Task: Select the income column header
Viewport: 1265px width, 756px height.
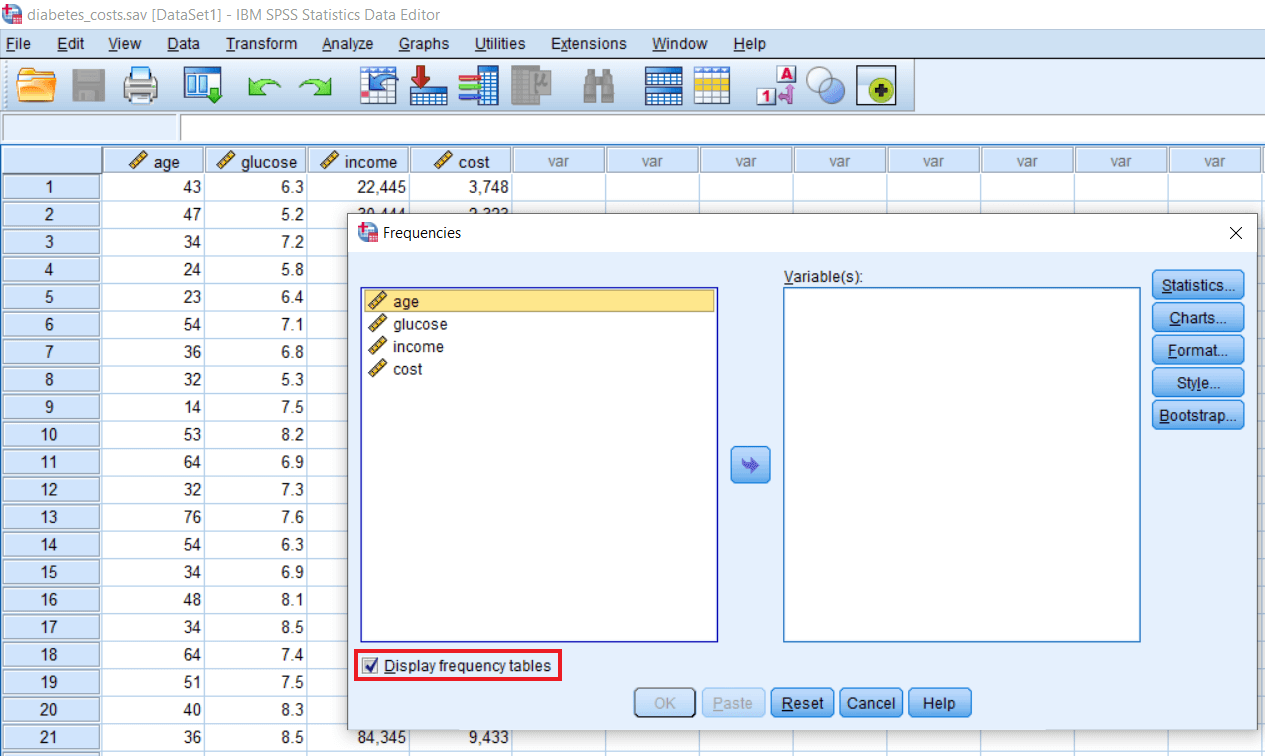Action: pos(359,161)
